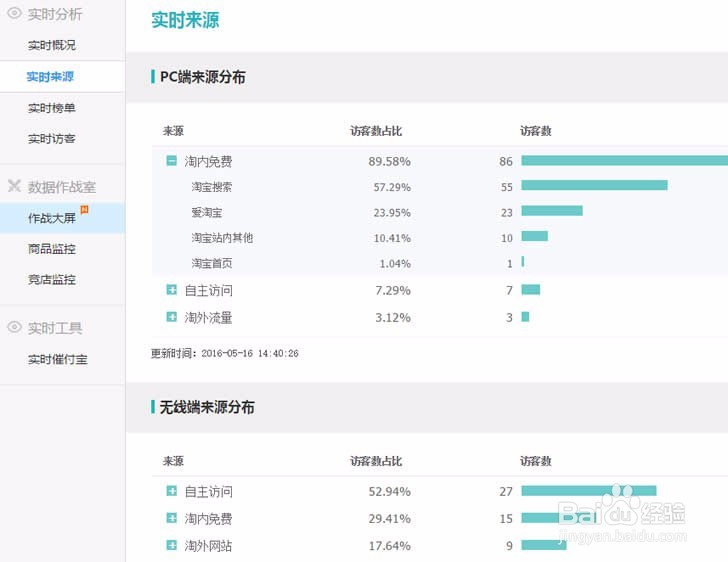Click the 淘宝搜索 visitor count bar
The height and width of the screenshot is (562, 728).
pos(594,186)
